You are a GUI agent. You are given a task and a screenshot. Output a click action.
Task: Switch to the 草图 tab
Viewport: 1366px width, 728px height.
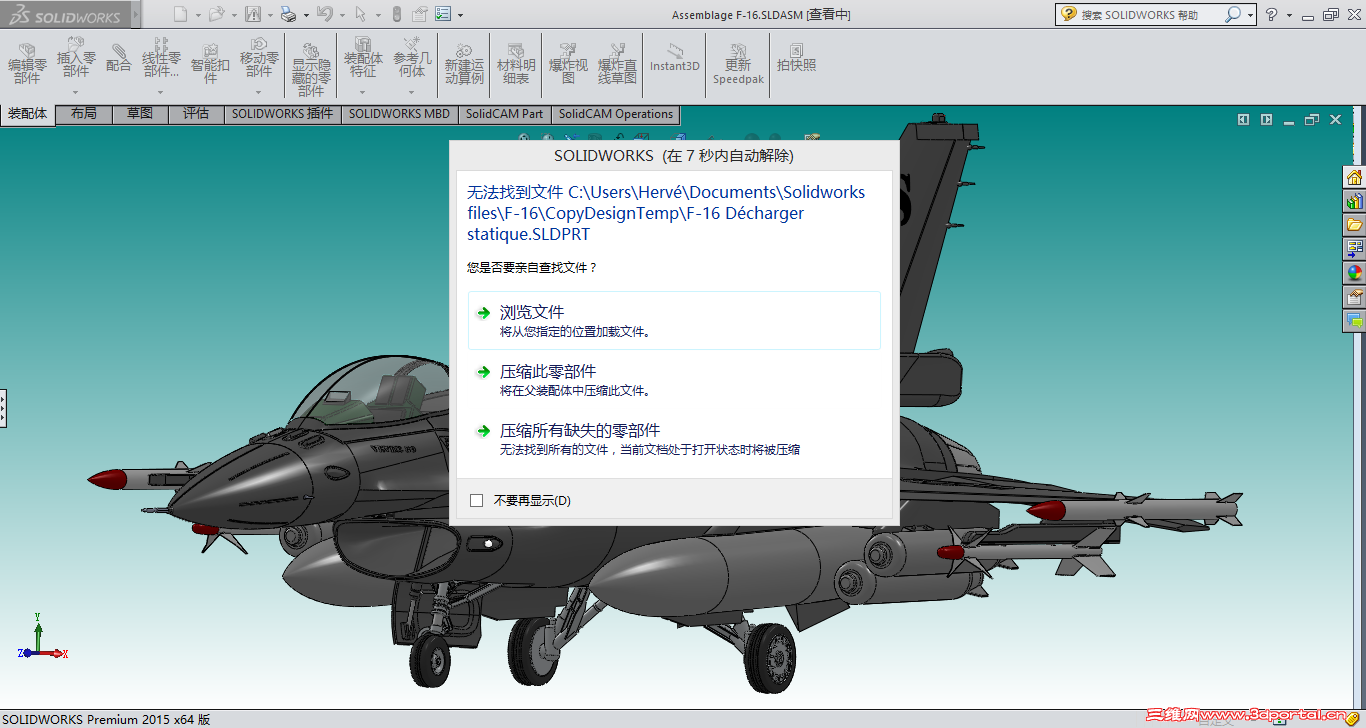[140, 114]
